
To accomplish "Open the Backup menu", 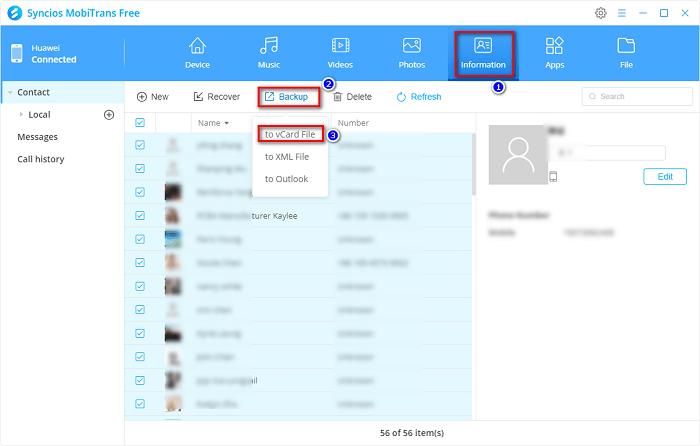I will 289,97.
